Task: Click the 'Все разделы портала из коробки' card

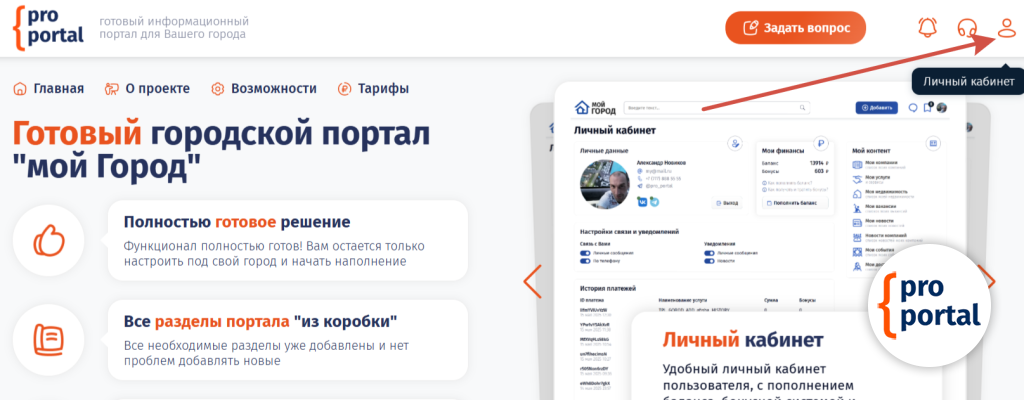Action: (x=286, y=340)
